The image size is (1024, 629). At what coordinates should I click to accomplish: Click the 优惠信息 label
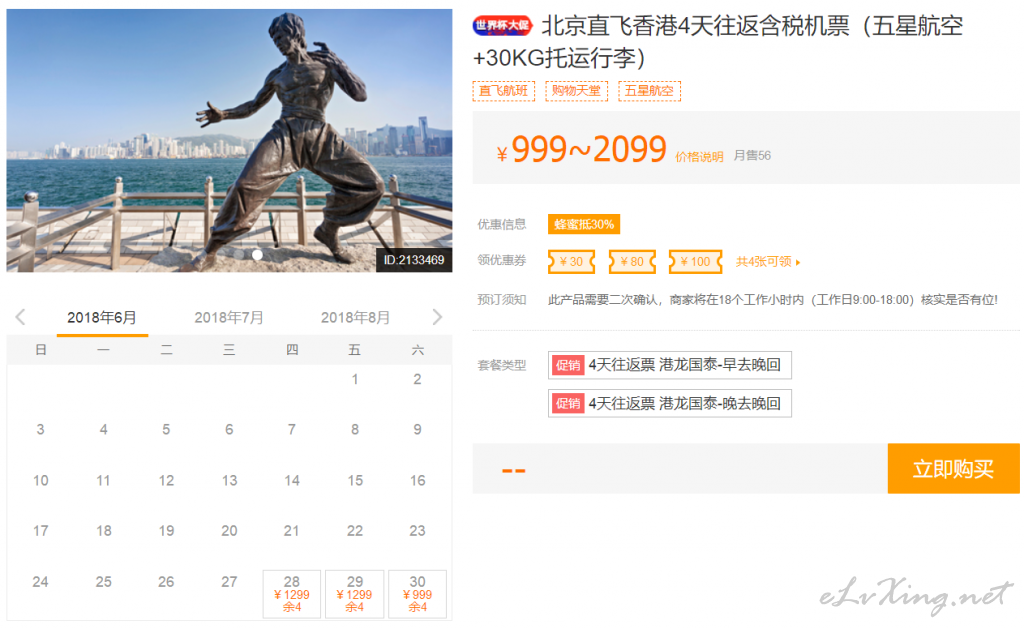click(502, 225)
